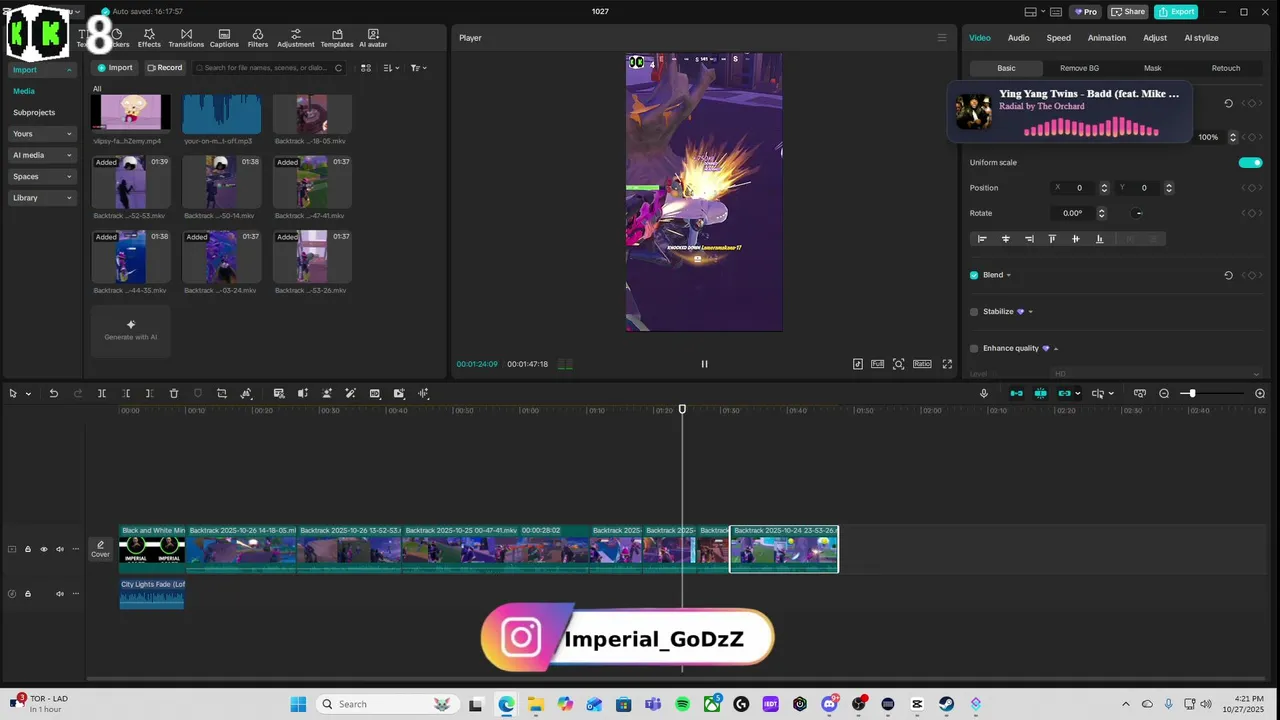Image resolution: width=1280 pixels, height=720 pixels.
Task: Click the Import media button
Action: pyautogui.click(x=115, y=68)
